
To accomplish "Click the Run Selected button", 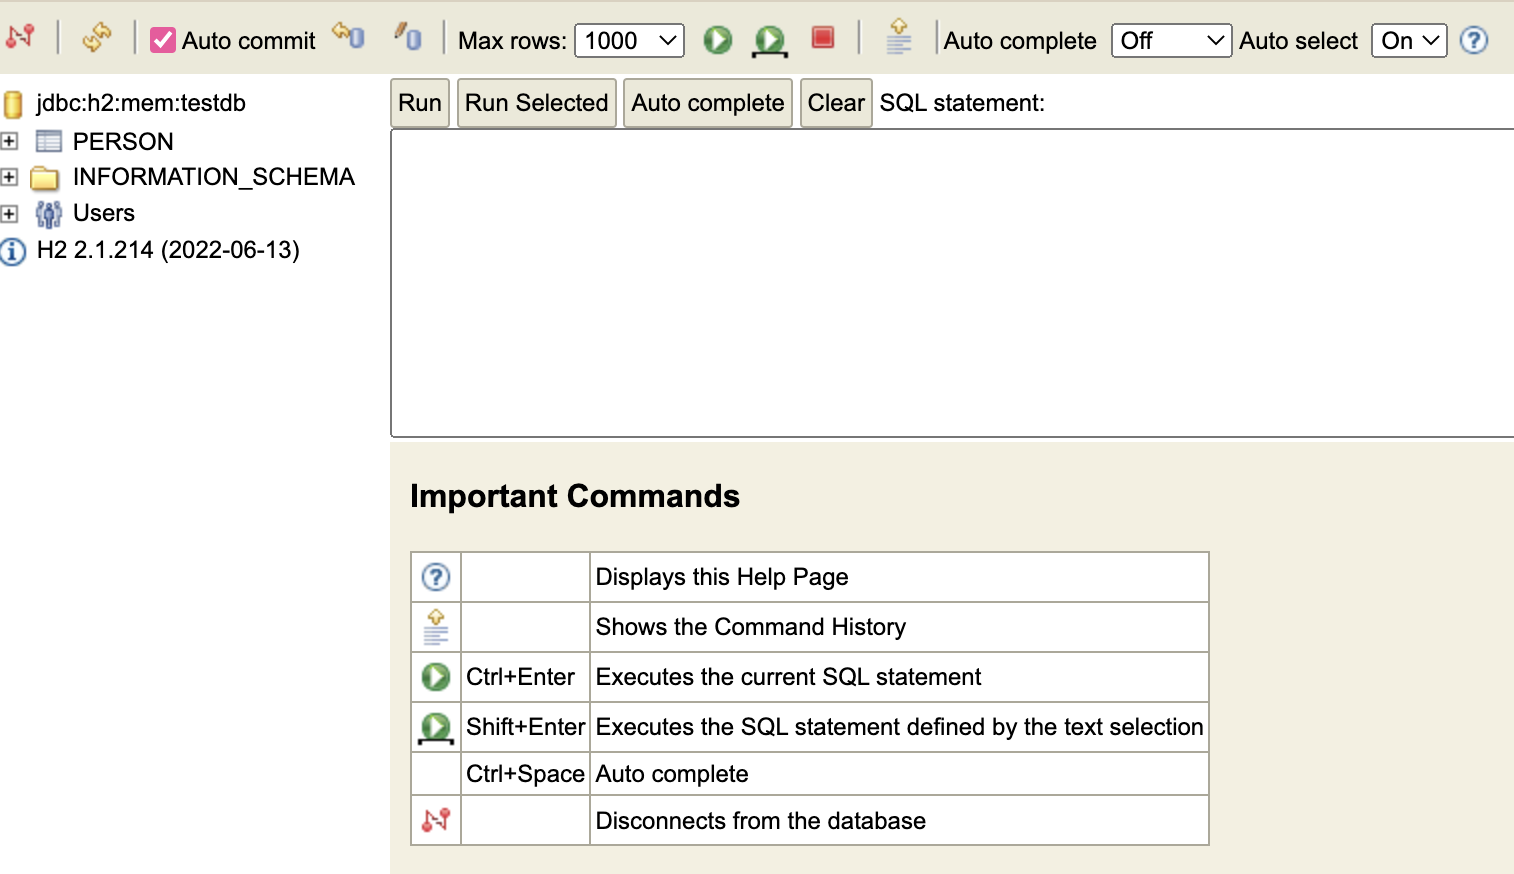I will [x=537, y=103].
